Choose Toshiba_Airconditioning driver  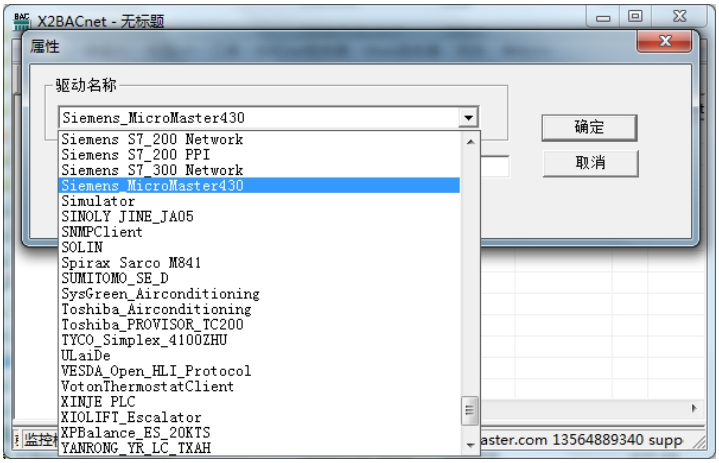[x=259, y=309]
